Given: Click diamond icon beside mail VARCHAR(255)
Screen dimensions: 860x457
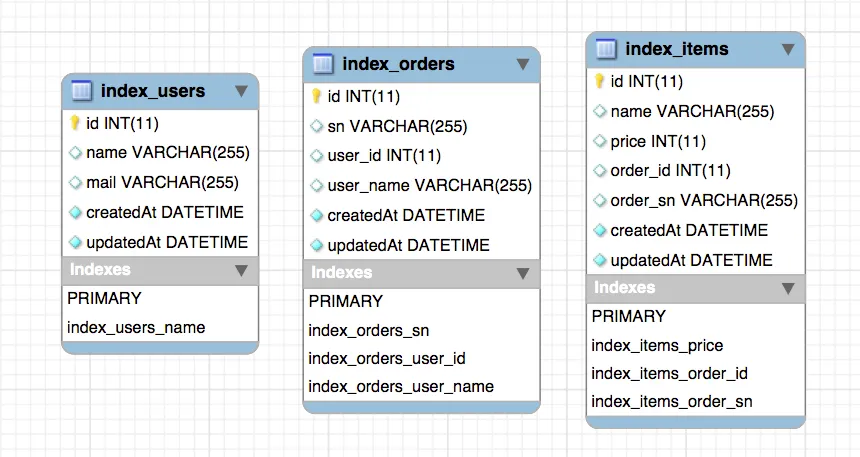Looking at the screenshot, I should [x=75, y=182].
